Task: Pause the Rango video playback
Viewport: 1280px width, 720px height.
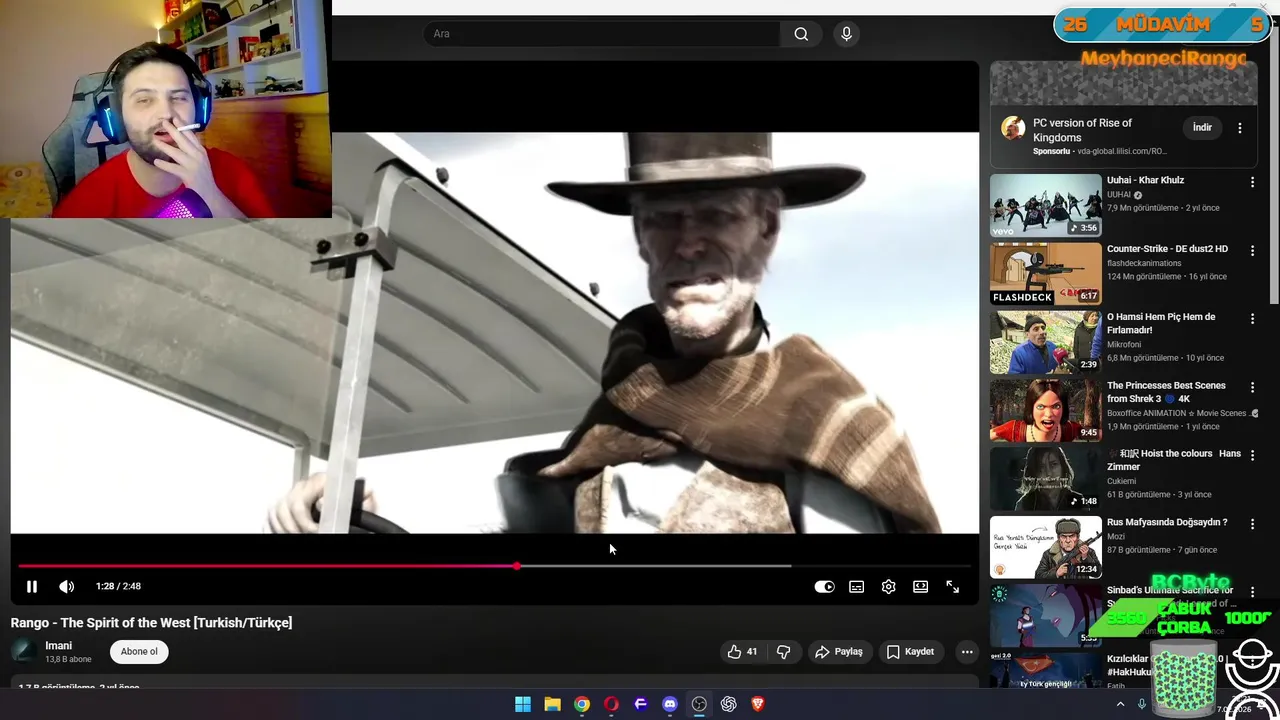Action: (x=31, y=587)
